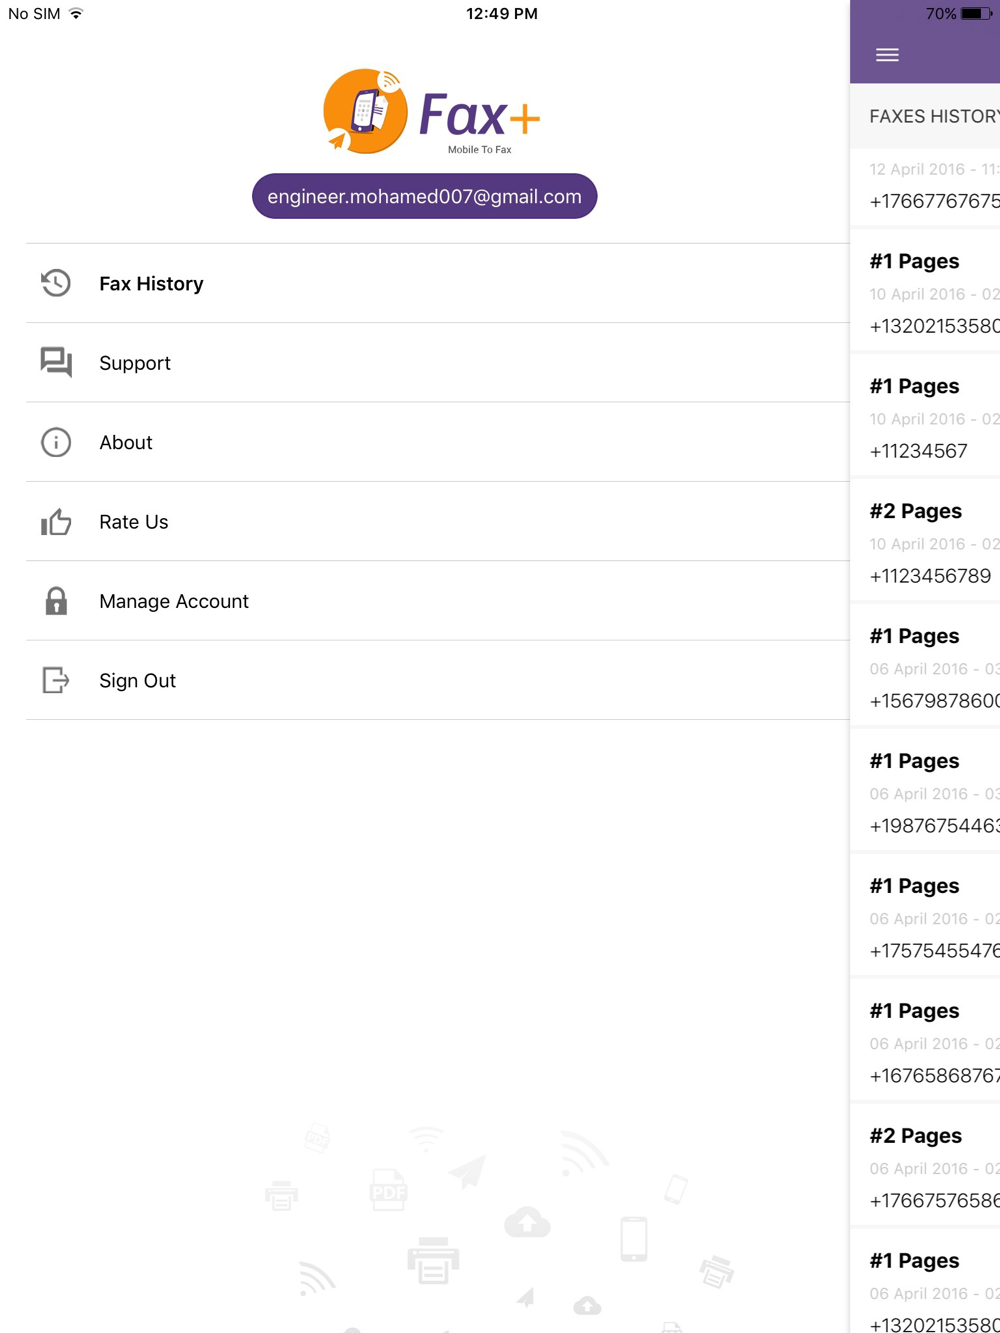The image size is (1000, 1333).
Task: Tap the Fax History clock icon
Action: (x=56, y=283)
